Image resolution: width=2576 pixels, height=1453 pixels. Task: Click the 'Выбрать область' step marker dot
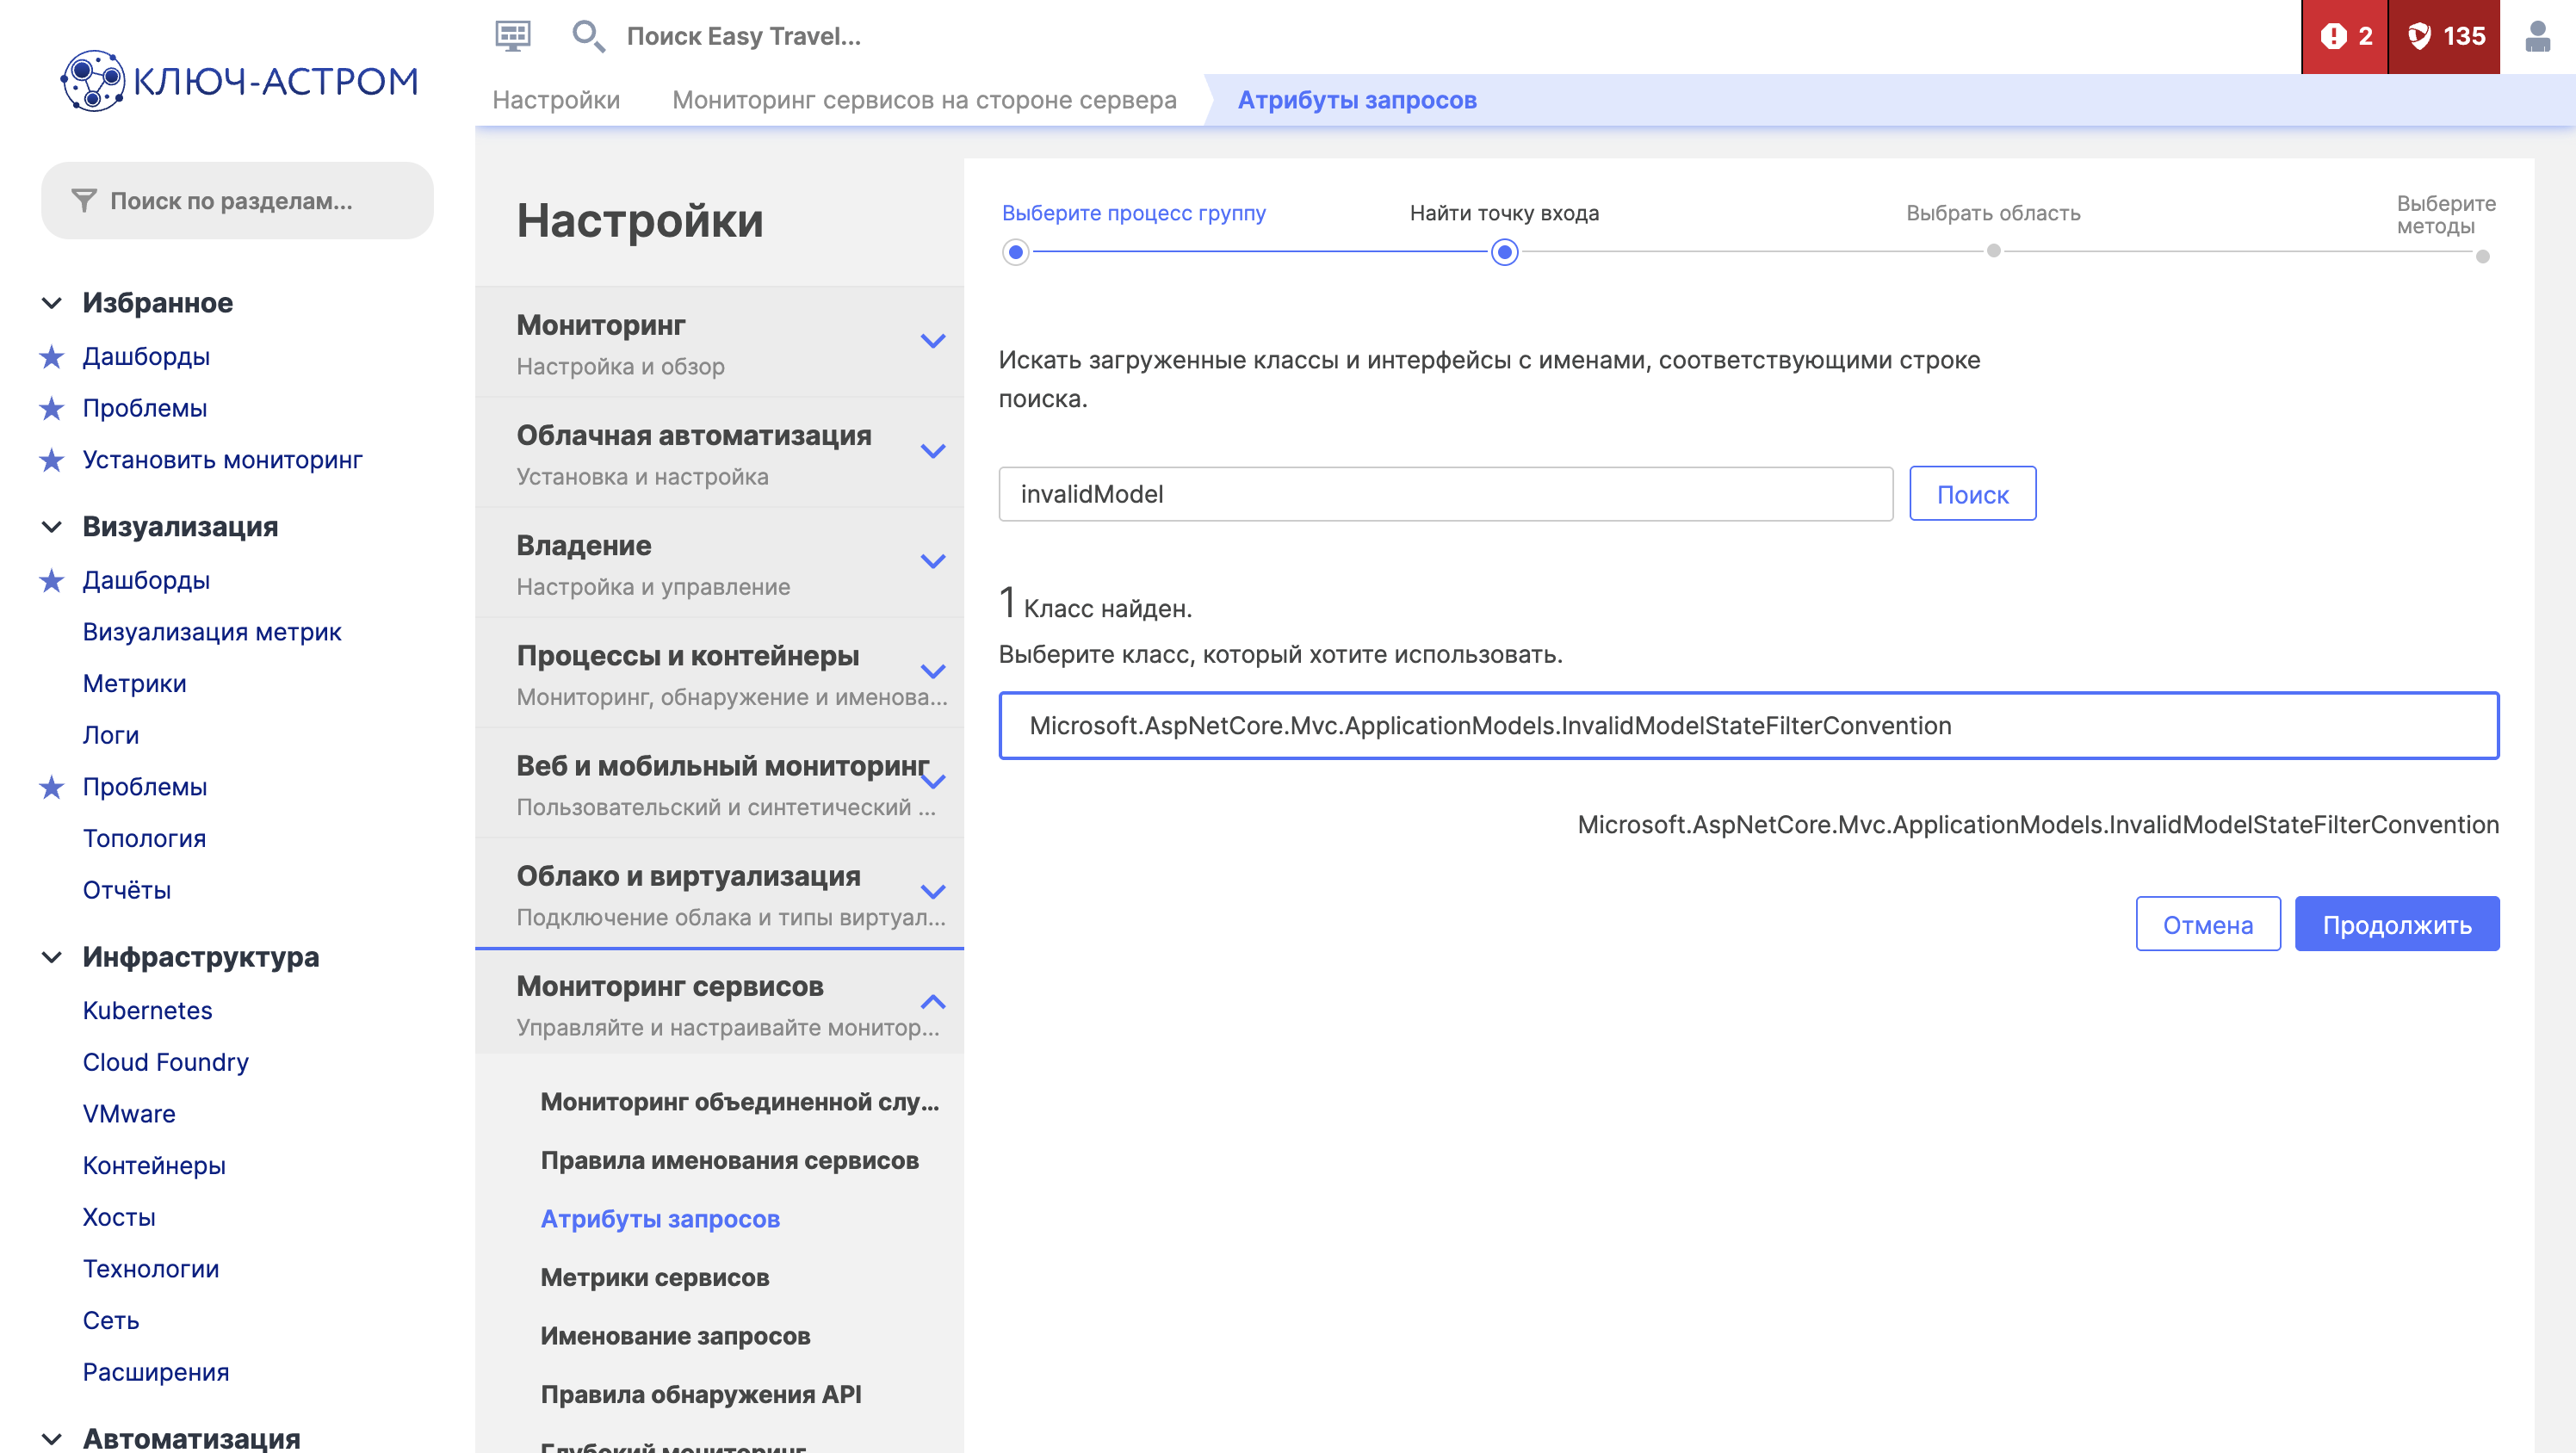(x=1993, y=251)
